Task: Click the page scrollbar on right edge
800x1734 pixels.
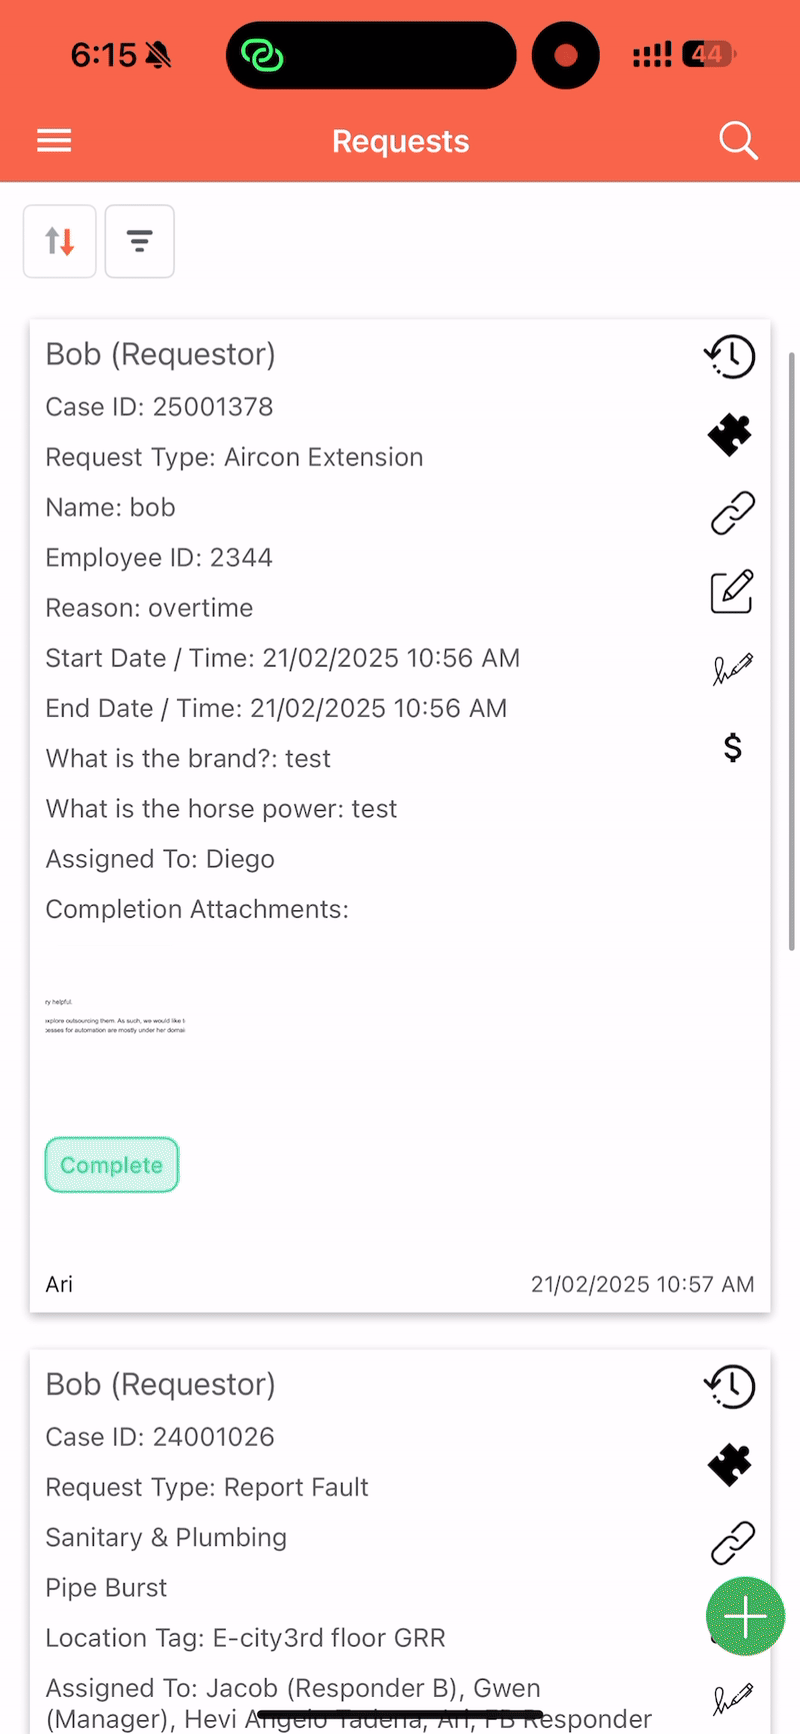Action: click(792, 650)
